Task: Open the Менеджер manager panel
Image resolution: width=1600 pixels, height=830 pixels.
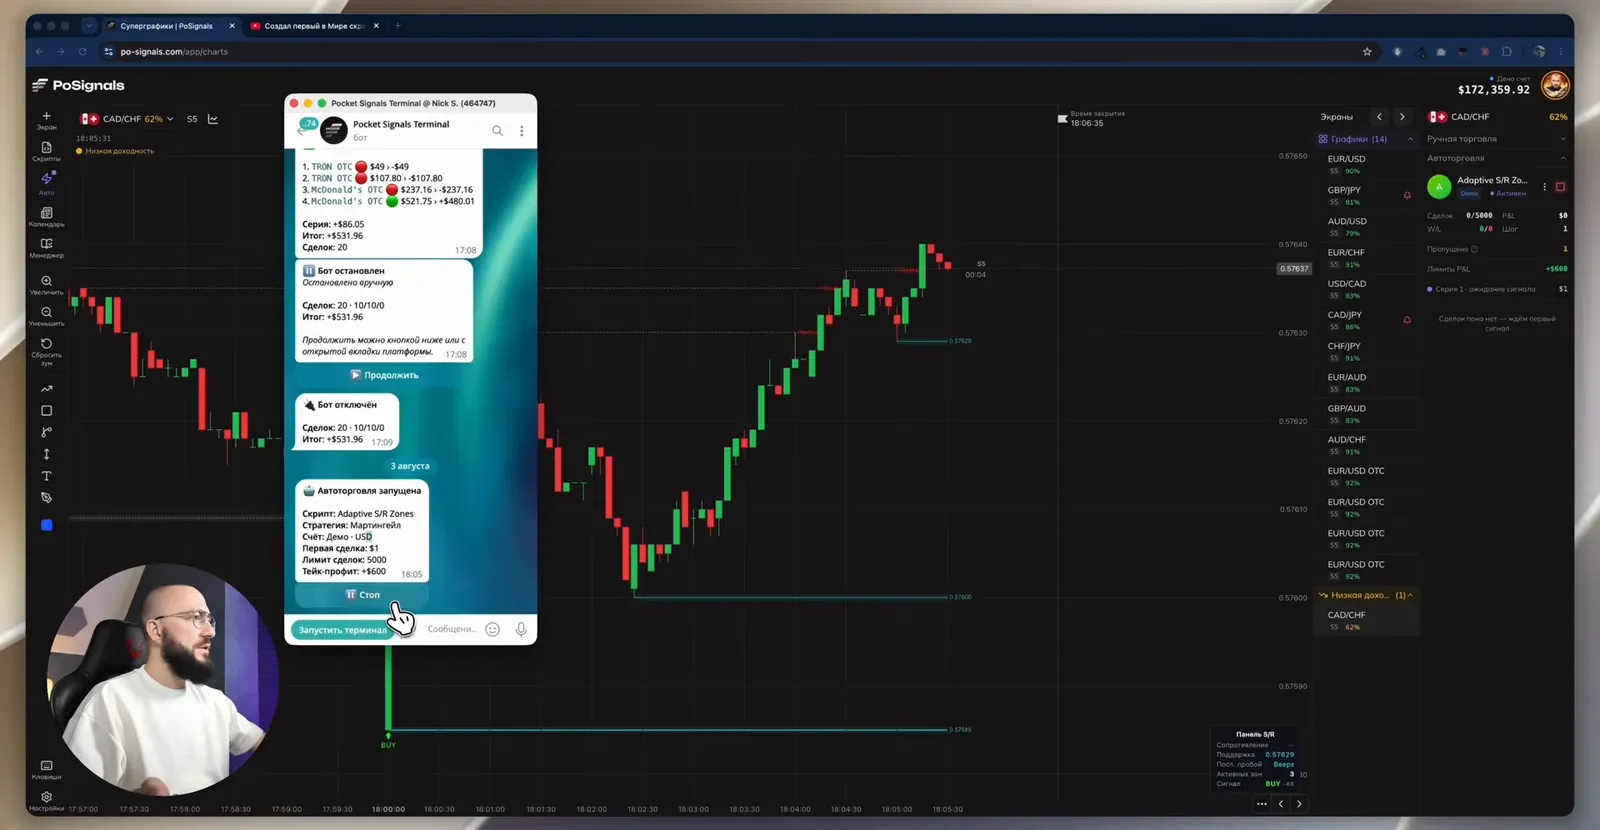Action: point(46,247)
